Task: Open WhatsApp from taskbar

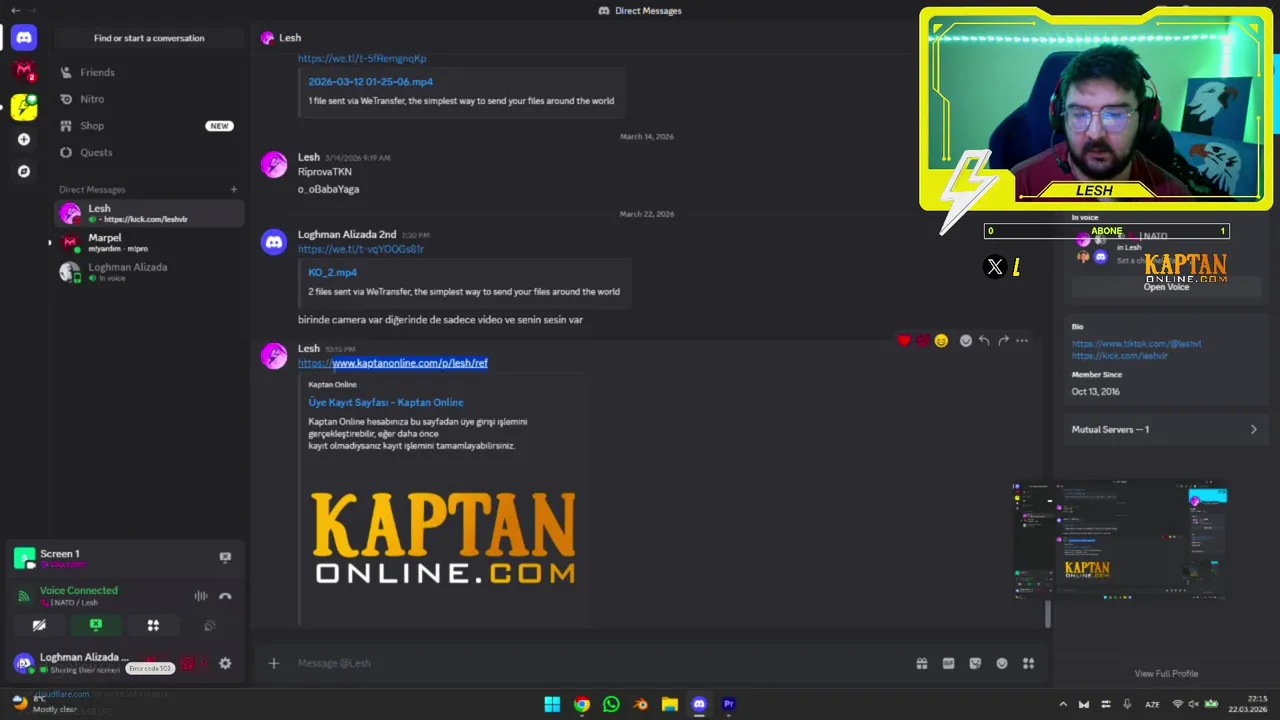Action: click(x=611, y=704)
